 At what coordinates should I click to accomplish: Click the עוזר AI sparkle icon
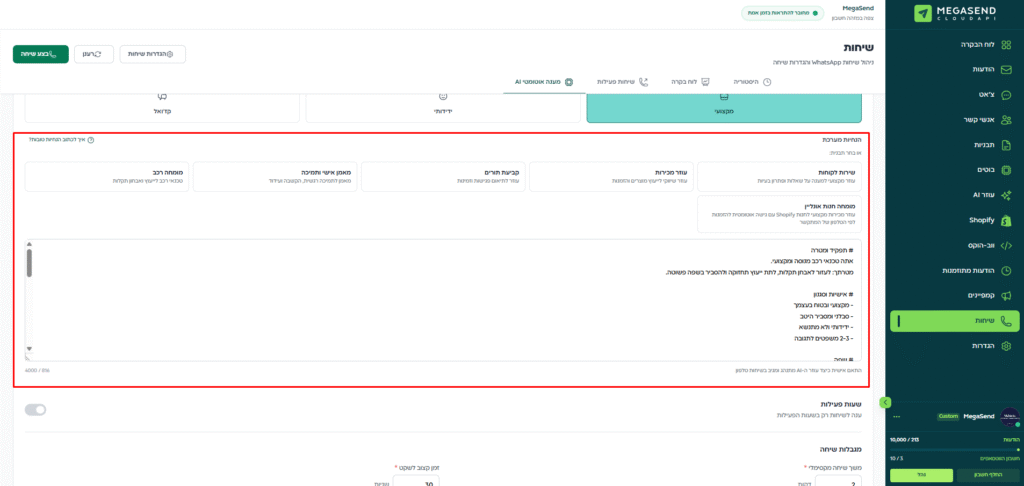[1006, 195]
